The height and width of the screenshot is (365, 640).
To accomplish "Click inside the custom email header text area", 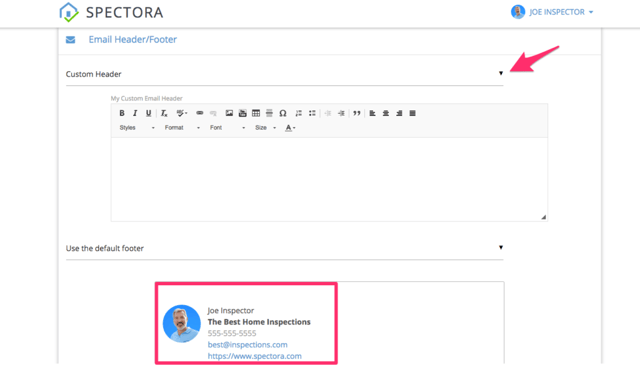I will pyautogui.click(x=329, y=179).
